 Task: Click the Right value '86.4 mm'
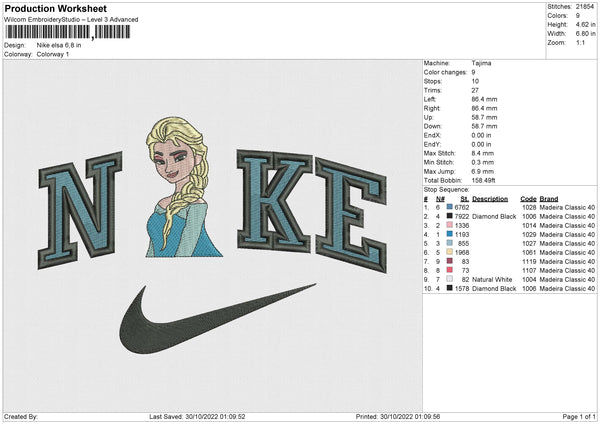pyautogui.click(x=484, y=108)
